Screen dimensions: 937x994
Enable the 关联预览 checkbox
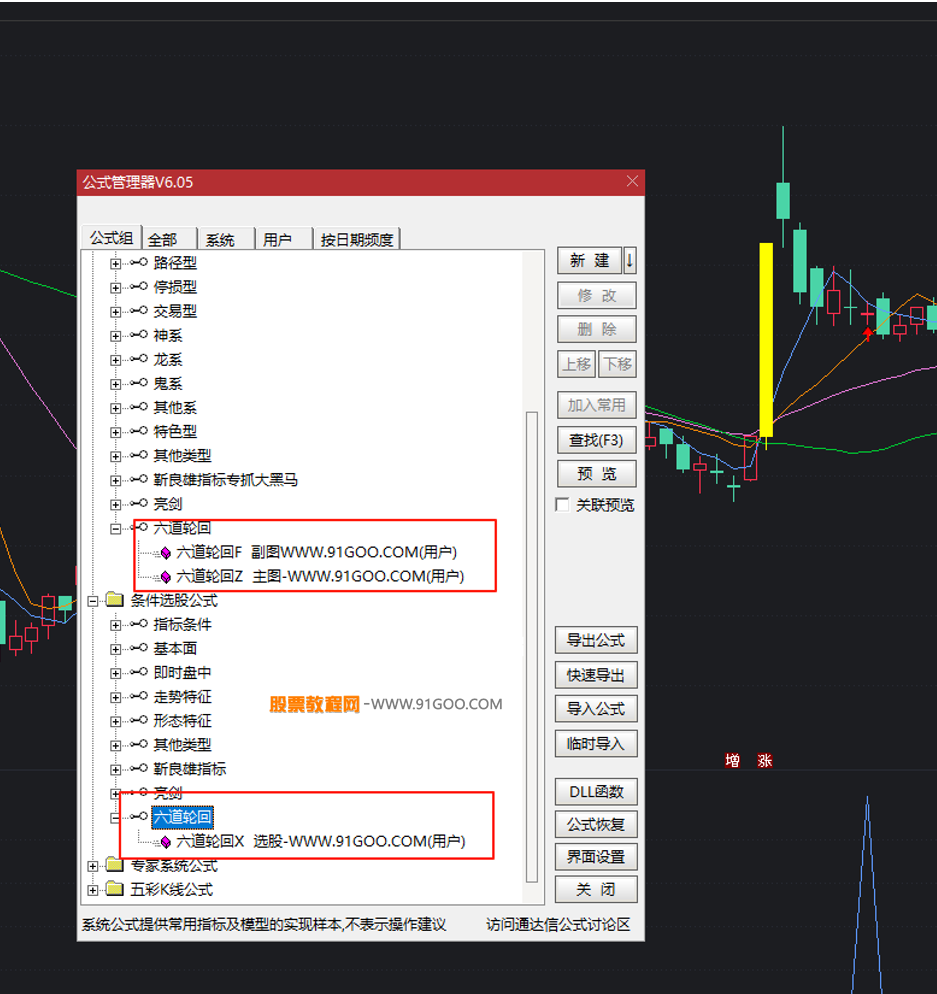tap(563, 505)
